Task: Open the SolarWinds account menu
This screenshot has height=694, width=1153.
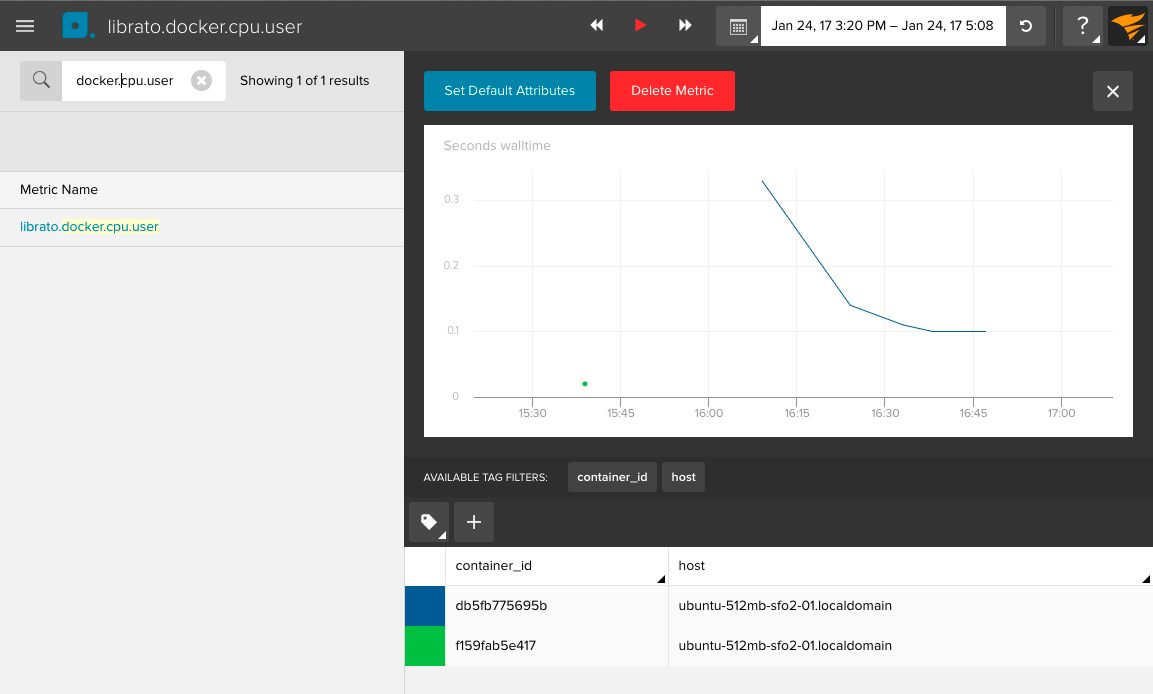Action: [1128, 26]
